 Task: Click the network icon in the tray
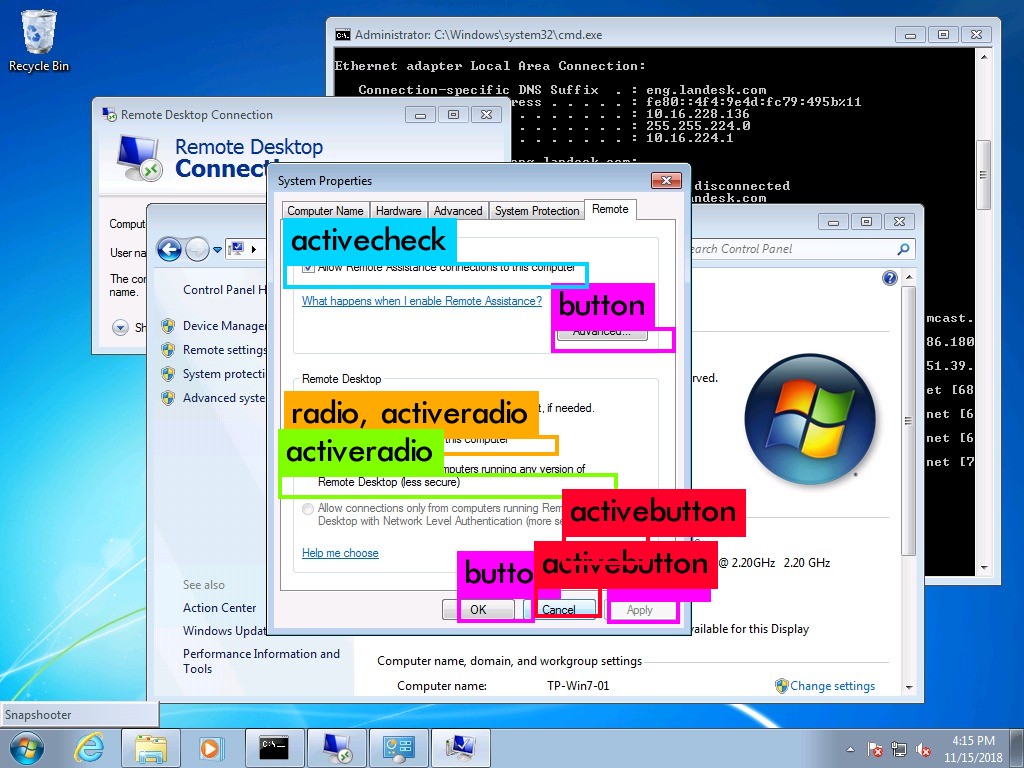pyautogui.click(x=899, y=750)
